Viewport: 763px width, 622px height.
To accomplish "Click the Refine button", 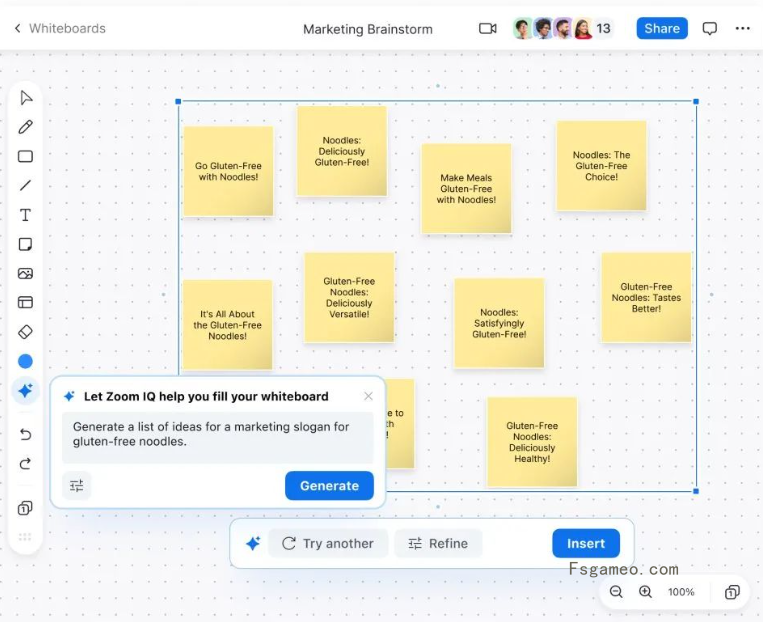I will (438, 543).
